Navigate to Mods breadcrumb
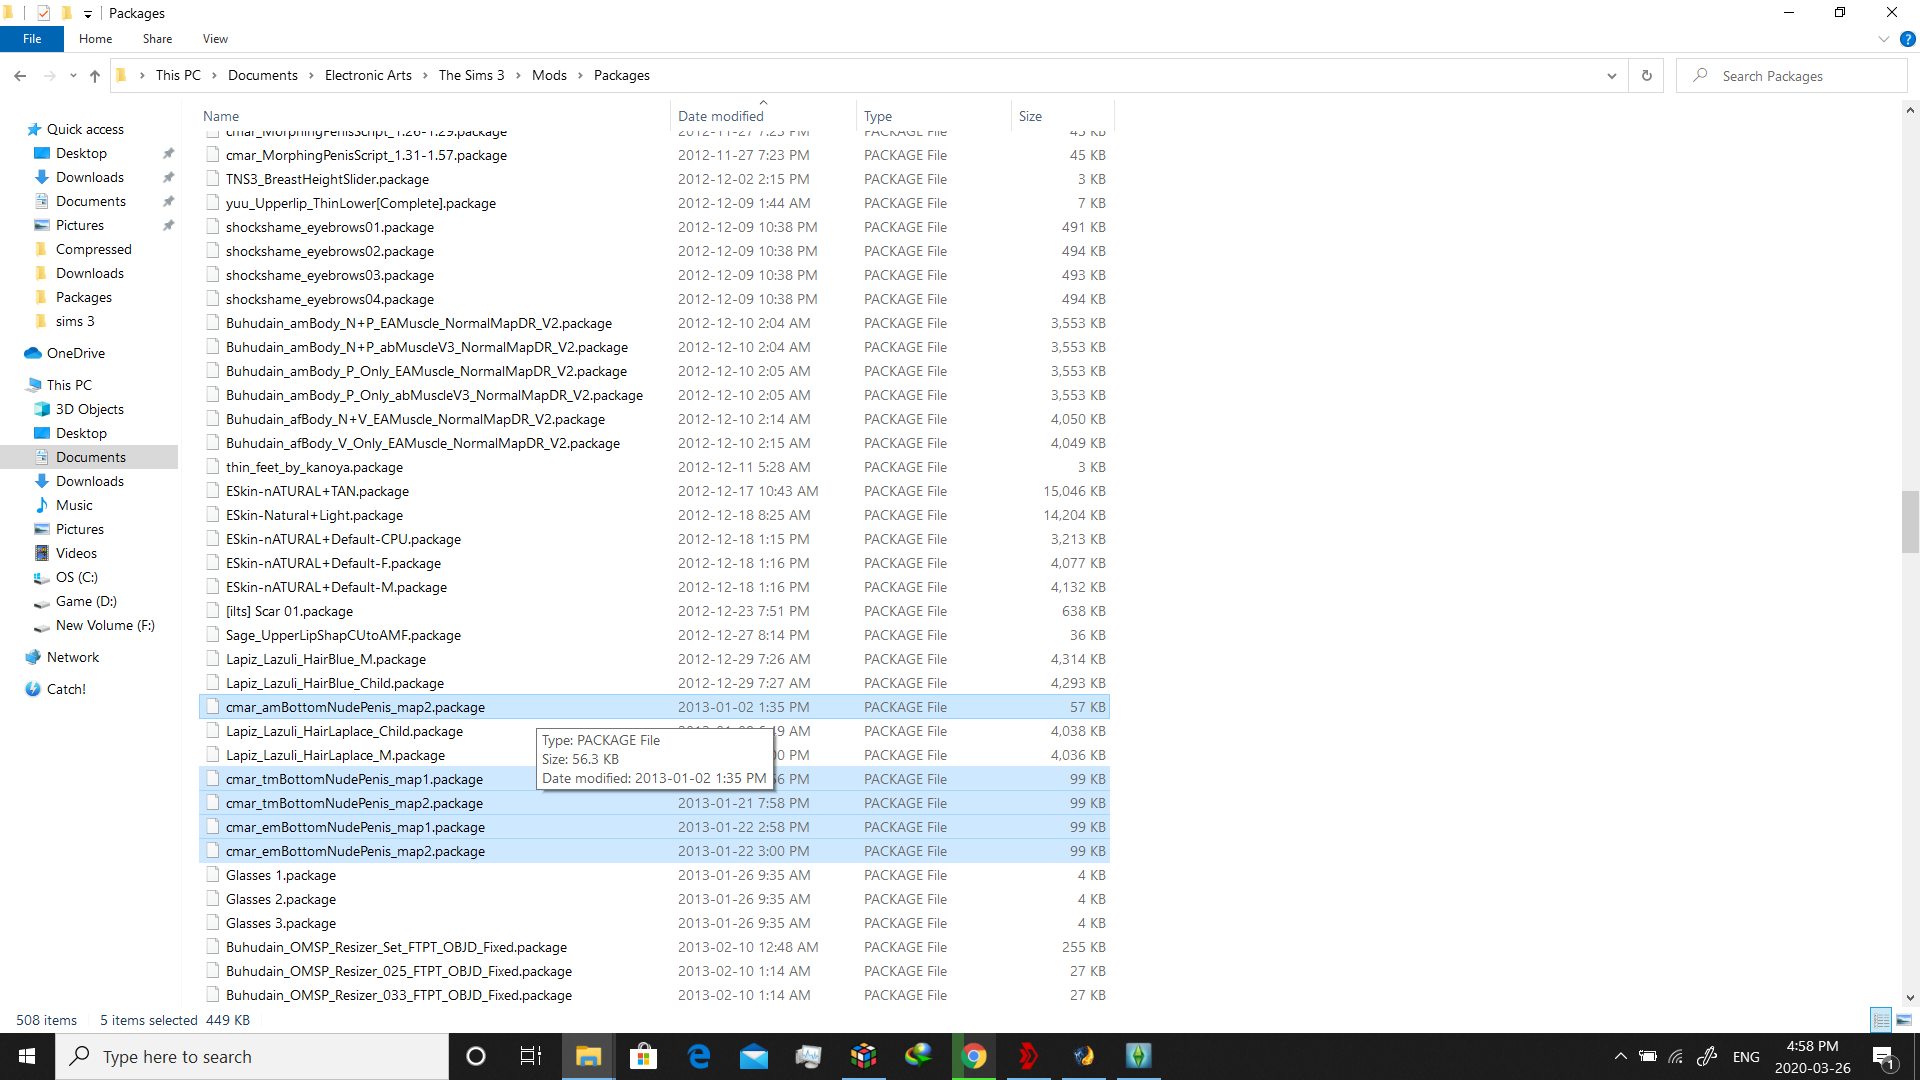Viewport: 1920px width, 1080px height. point(549,76)
